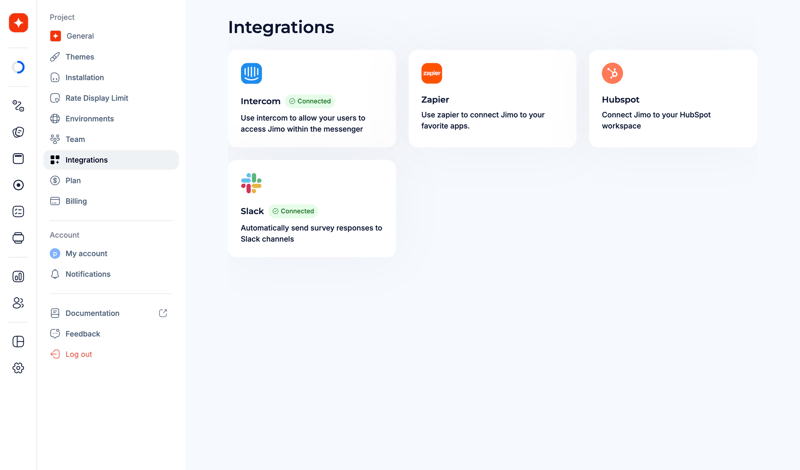800x470 pixels.
Task: Click 'Use intercom to allow your users' text
Action: click(x=303, y=123)
